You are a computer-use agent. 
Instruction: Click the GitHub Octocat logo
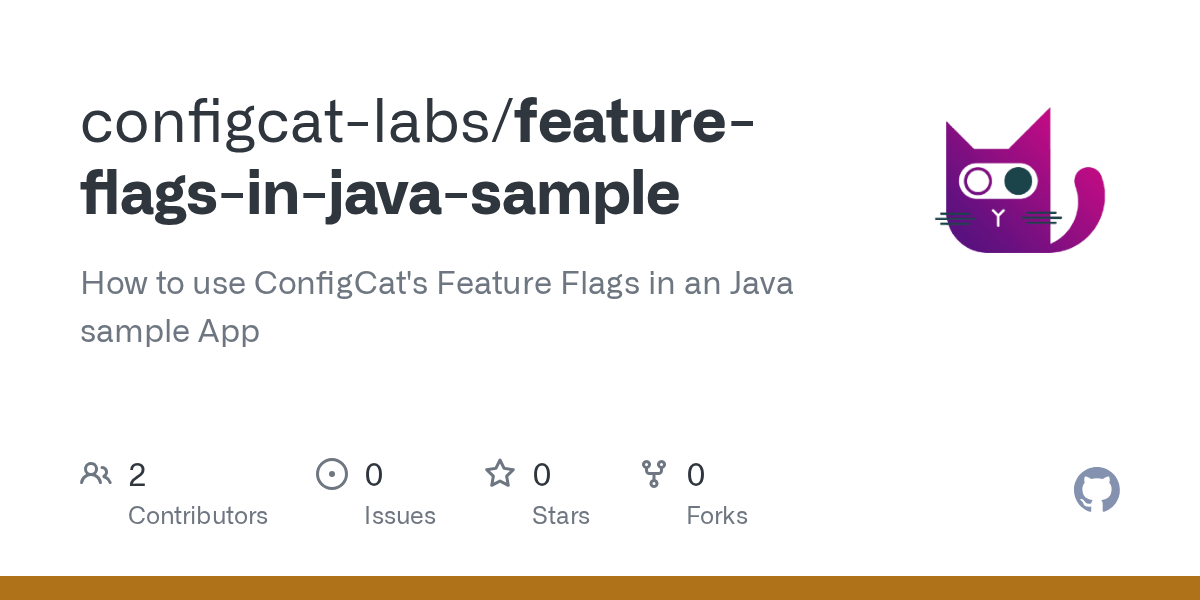pyautogui.click(x=1097, y=490)
